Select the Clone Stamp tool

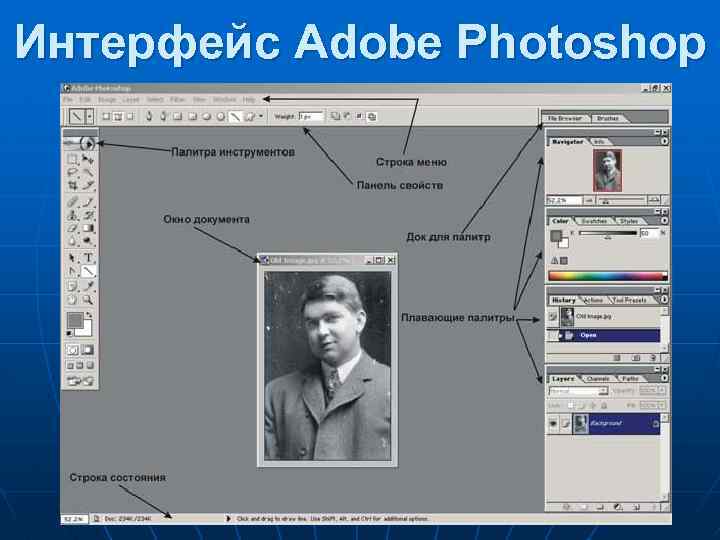click(x=72, y=215)
